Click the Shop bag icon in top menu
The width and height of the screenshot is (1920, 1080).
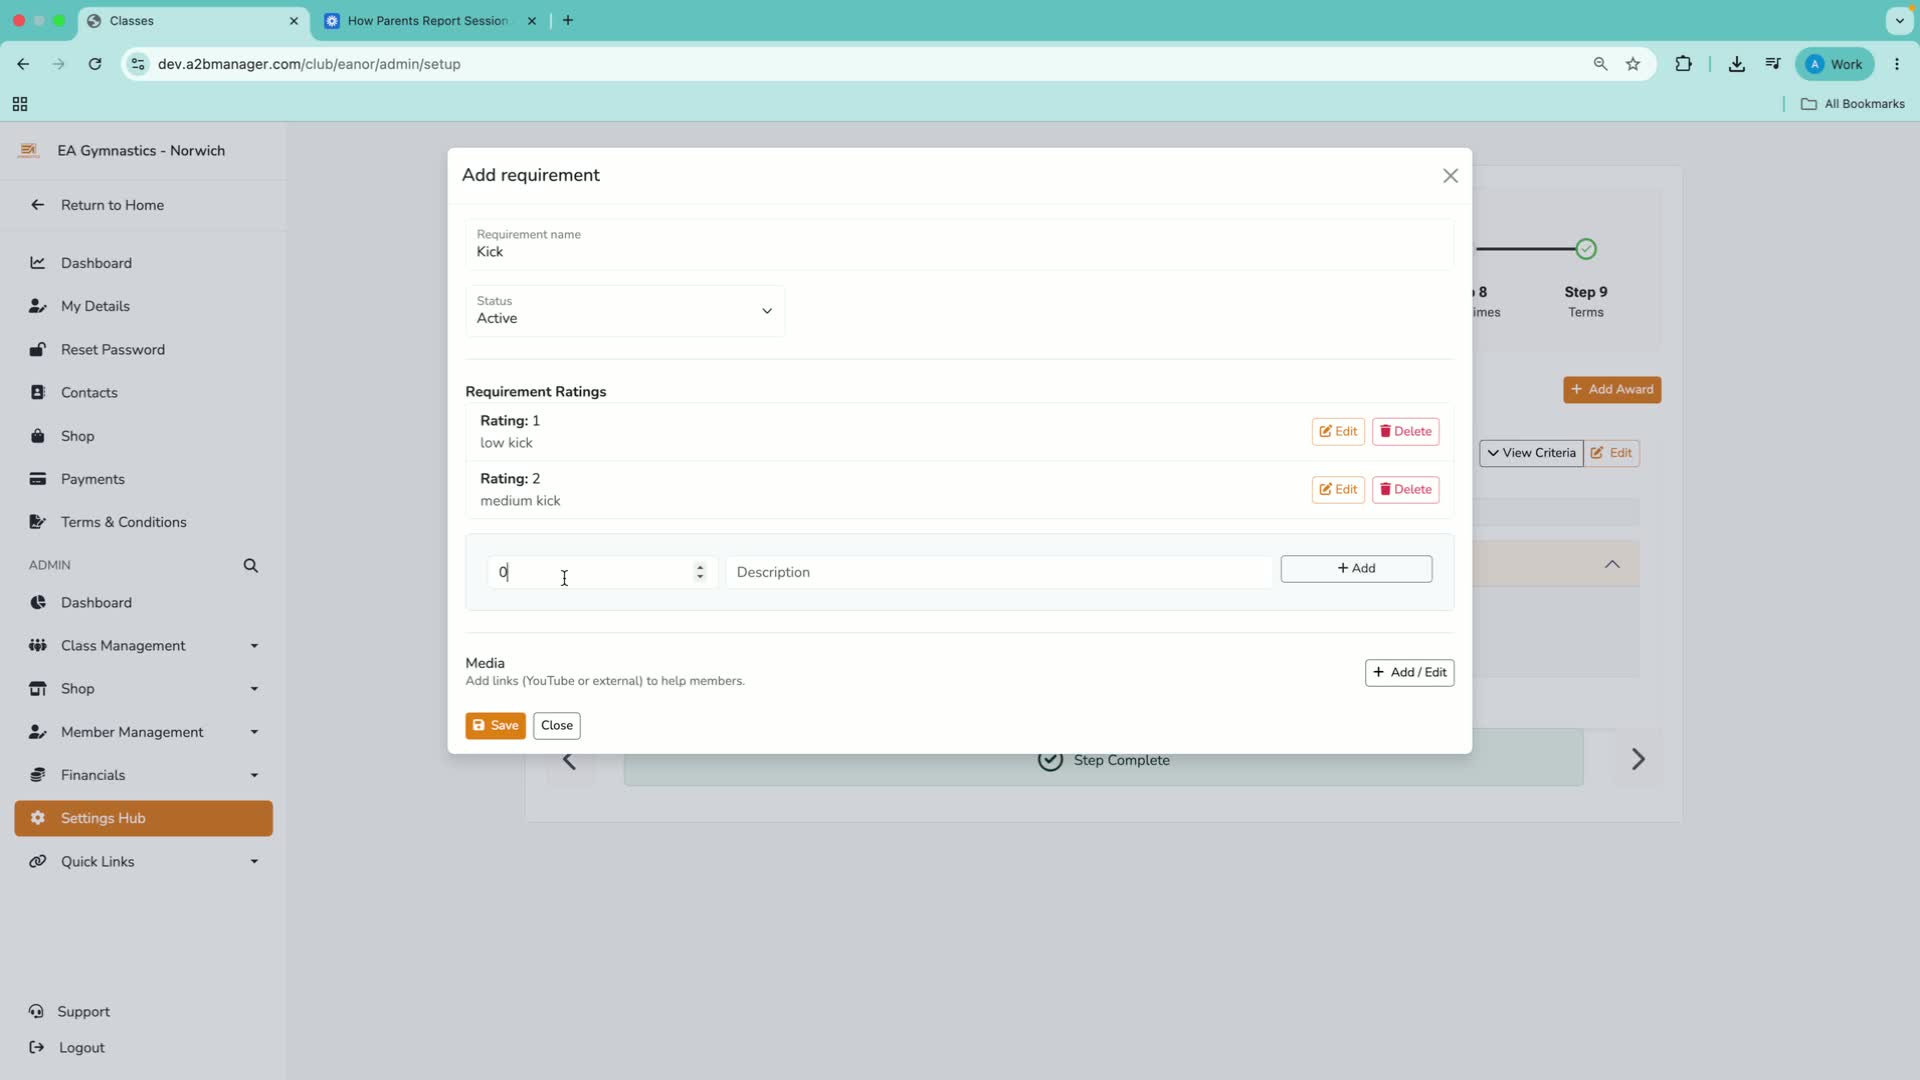coord(38,436)
